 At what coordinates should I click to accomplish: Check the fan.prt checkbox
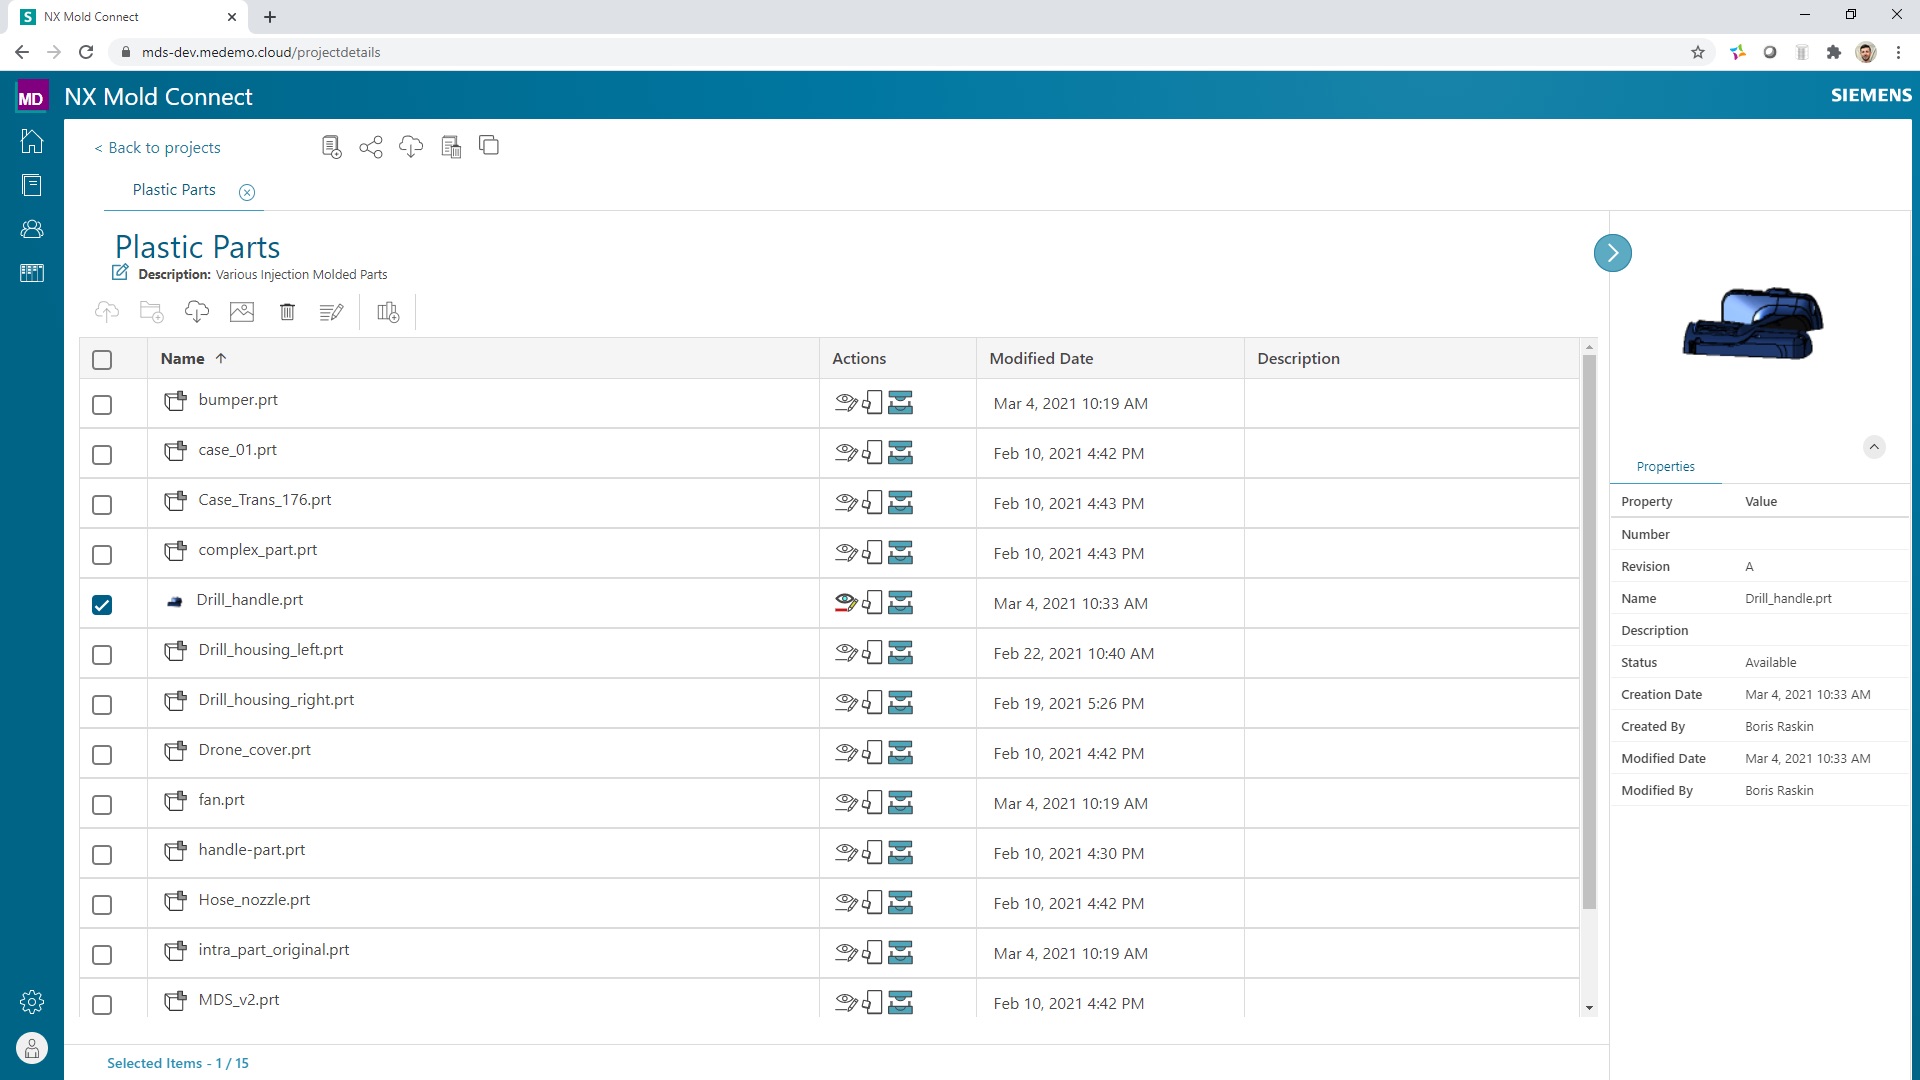tap(102, 805)
